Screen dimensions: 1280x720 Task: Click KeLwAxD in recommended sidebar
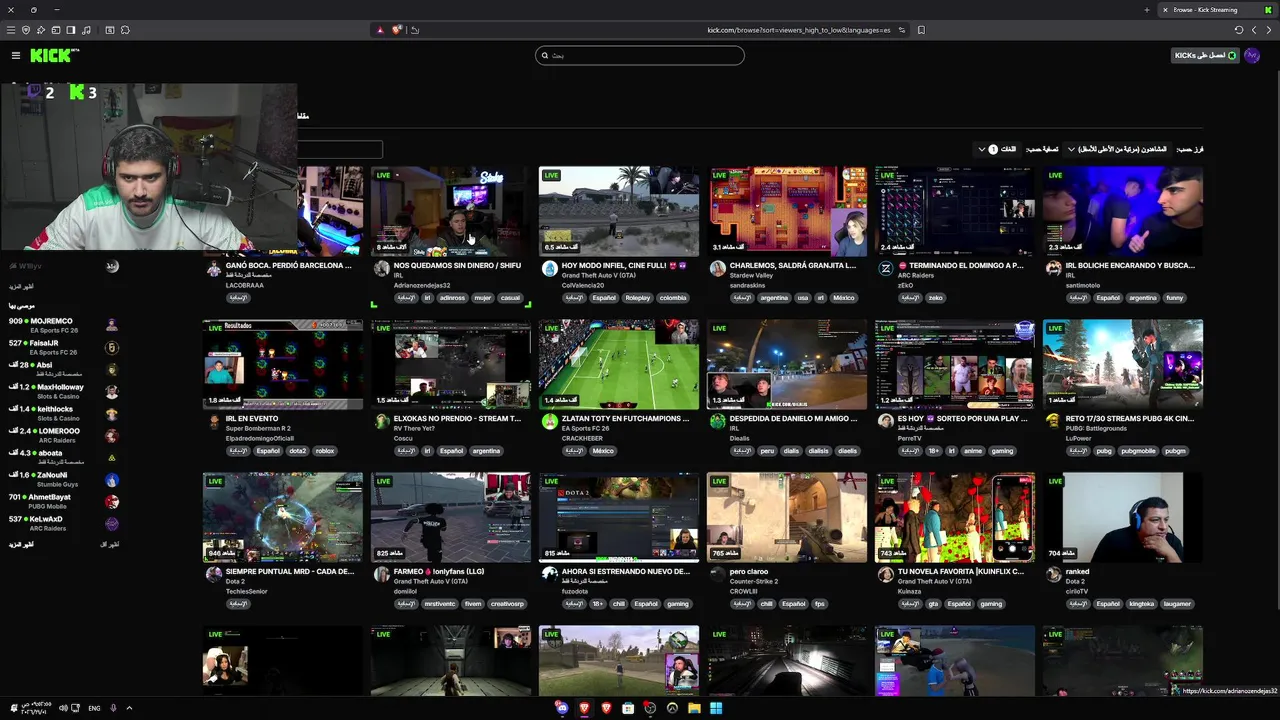coord(46,519)
